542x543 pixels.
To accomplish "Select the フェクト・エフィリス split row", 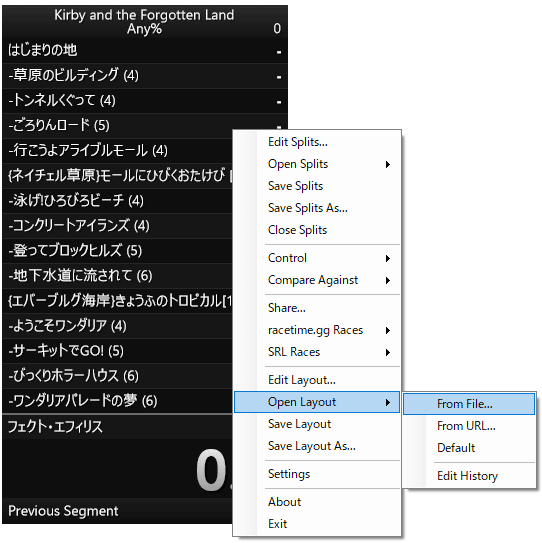I will 117,427.
